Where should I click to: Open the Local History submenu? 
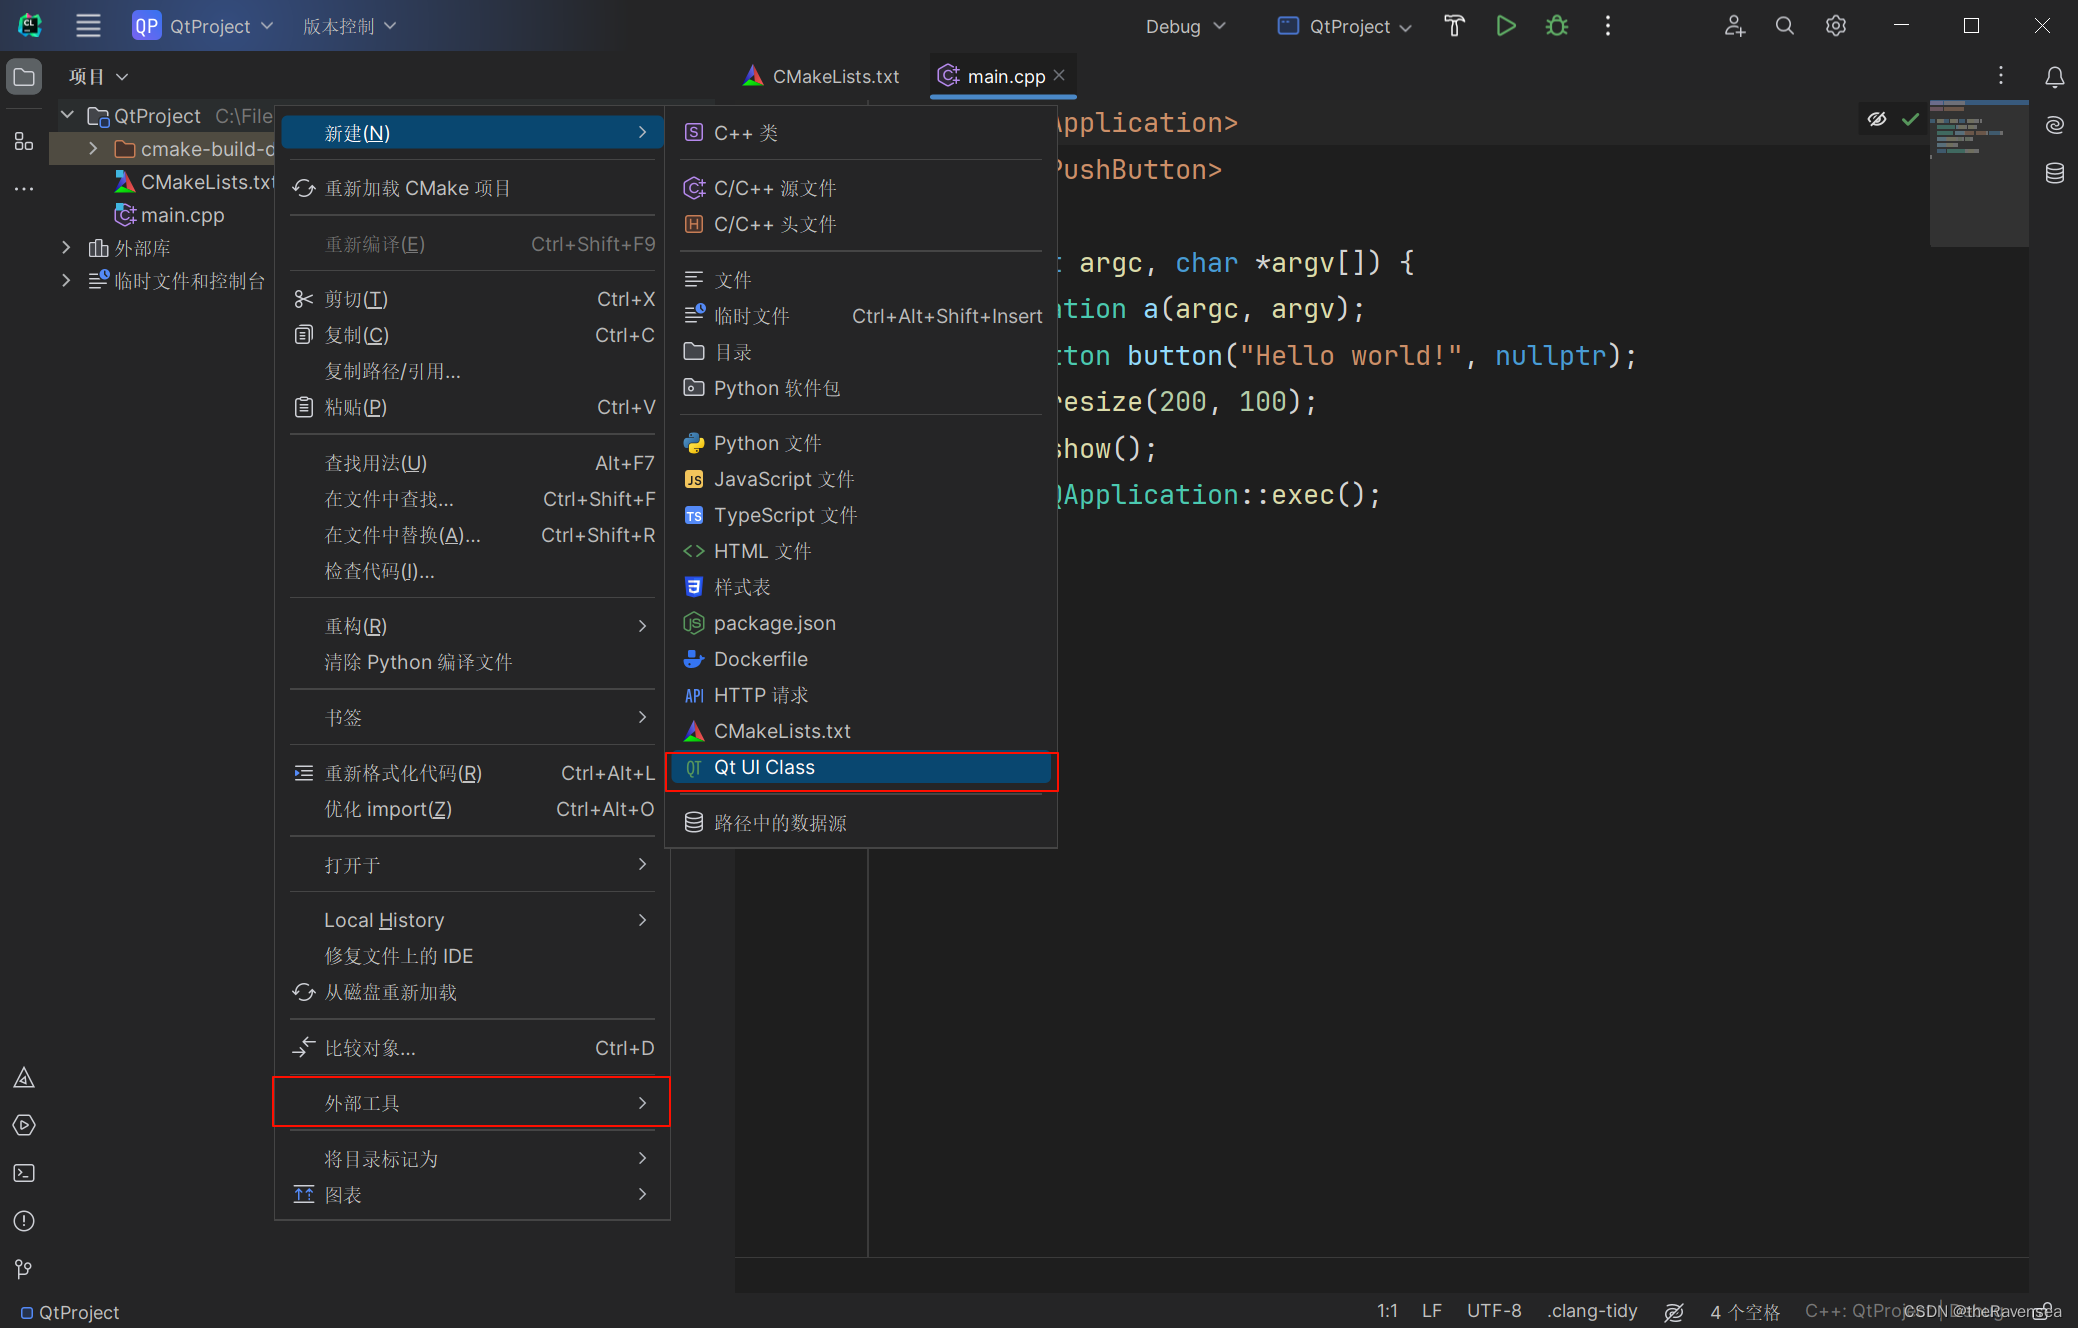[472, 920]
